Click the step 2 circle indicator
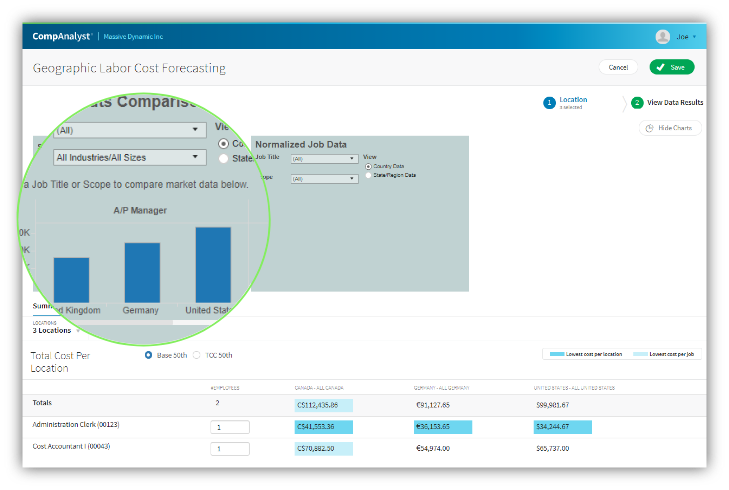Viewport: 729px width, 490px height. point(637,102)
